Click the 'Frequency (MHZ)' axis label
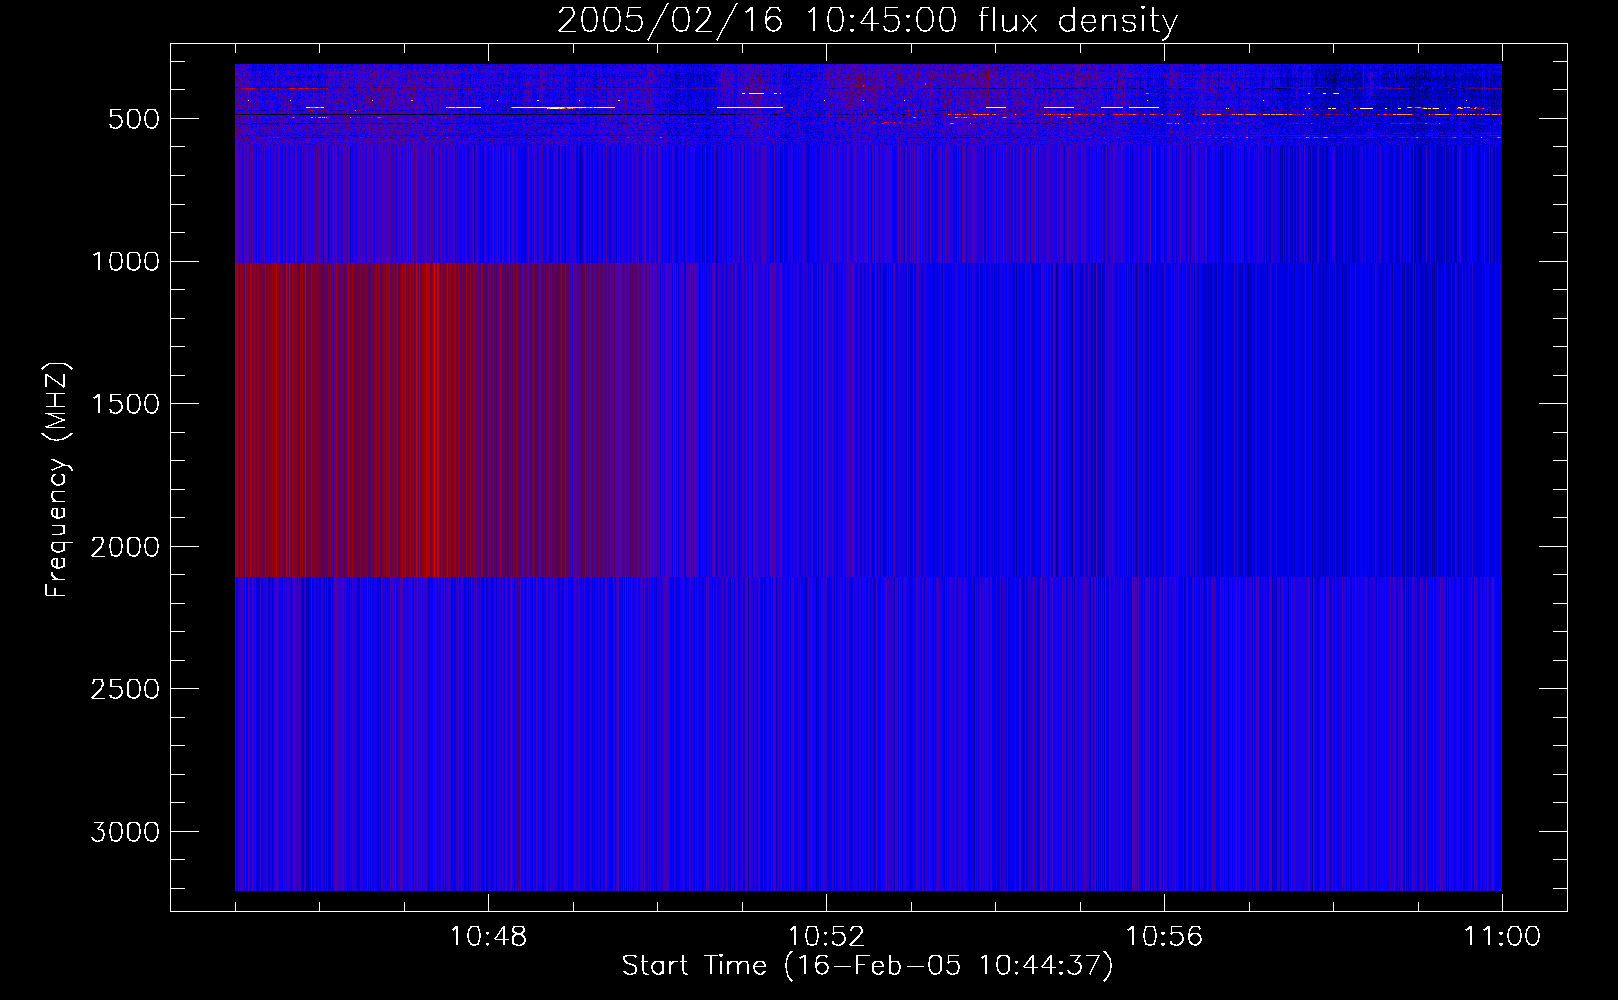 coord(57,480)
